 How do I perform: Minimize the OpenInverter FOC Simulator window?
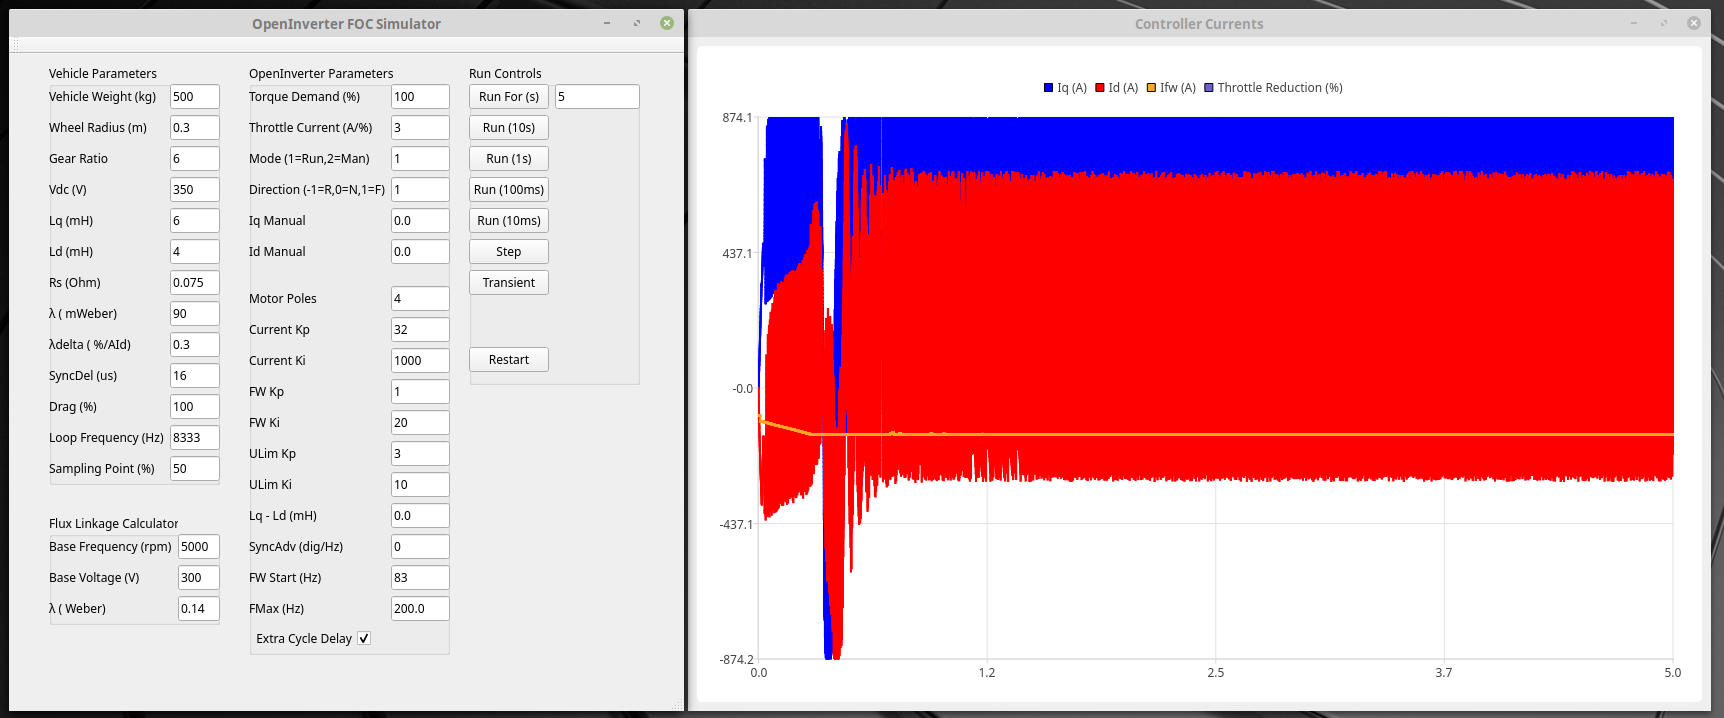pos(606,23)
